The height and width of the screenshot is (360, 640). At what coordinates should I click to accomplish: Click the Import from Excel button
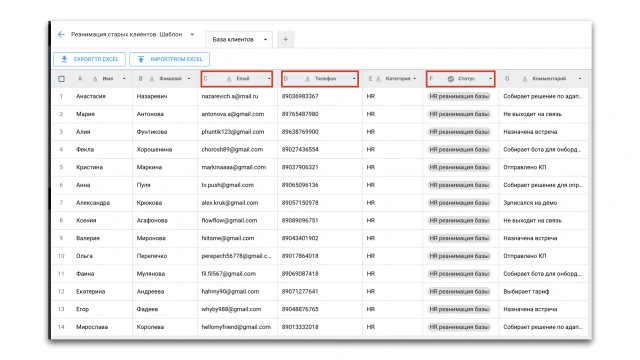point(169,59)
